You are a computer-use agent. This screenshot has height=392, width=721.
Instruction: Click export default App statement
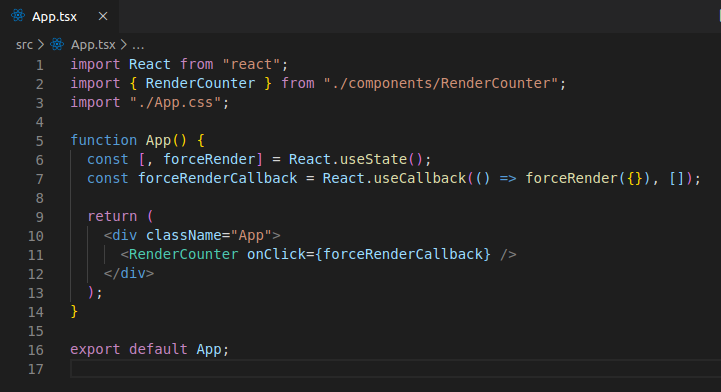tap(149, 349)
